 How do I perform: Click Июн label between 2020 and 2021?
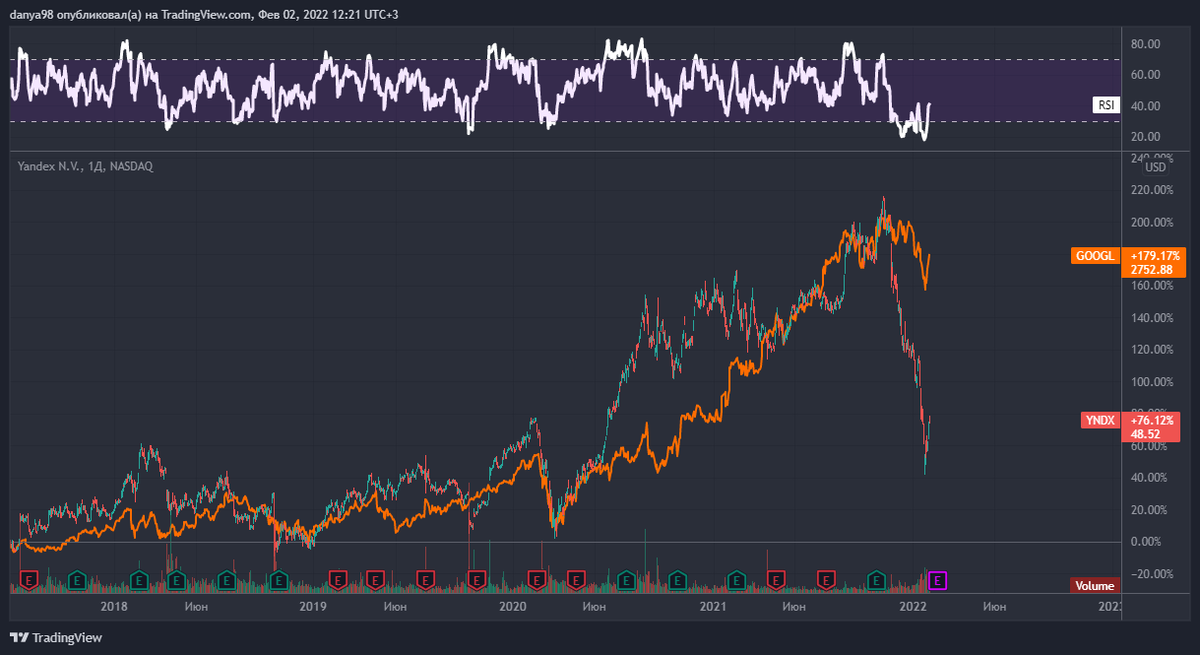(x=594, y=607)
